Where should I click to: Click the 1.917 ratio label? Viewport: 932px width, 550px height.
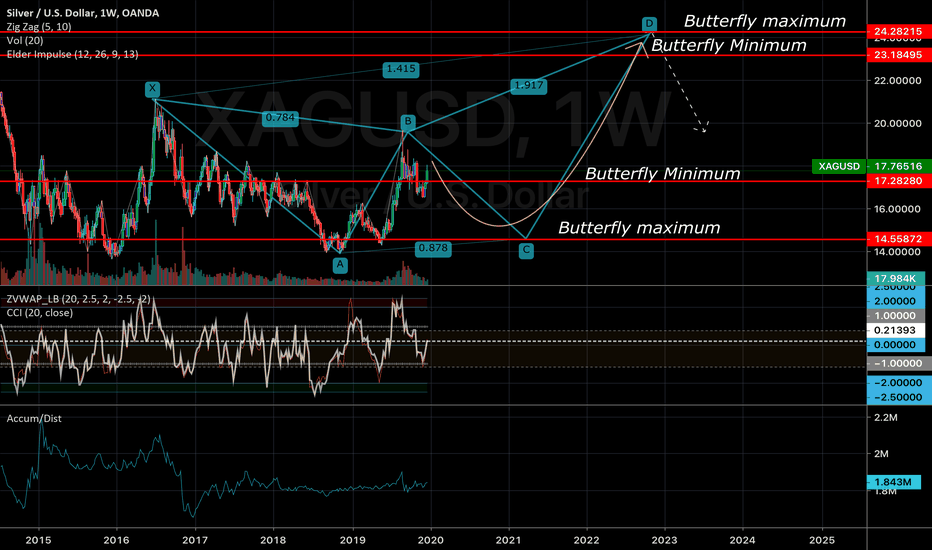click(528, 86)
